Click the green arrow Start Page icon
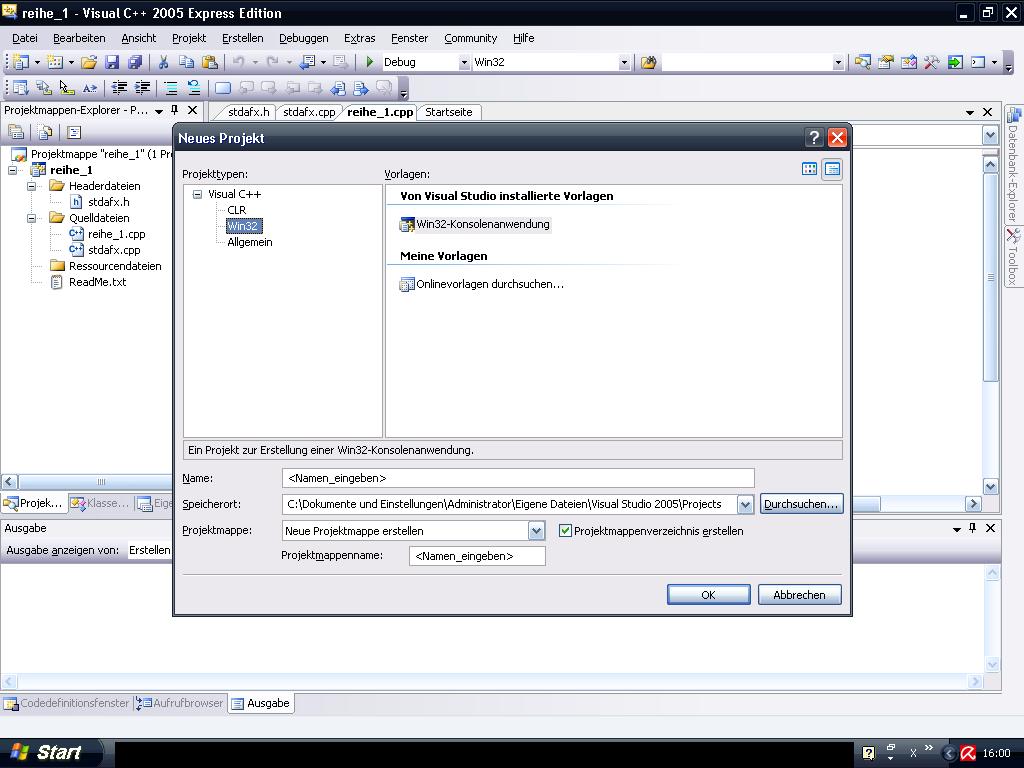This screenshot has height=768, width=1024. pyautogui.click(x=955, y=62)
